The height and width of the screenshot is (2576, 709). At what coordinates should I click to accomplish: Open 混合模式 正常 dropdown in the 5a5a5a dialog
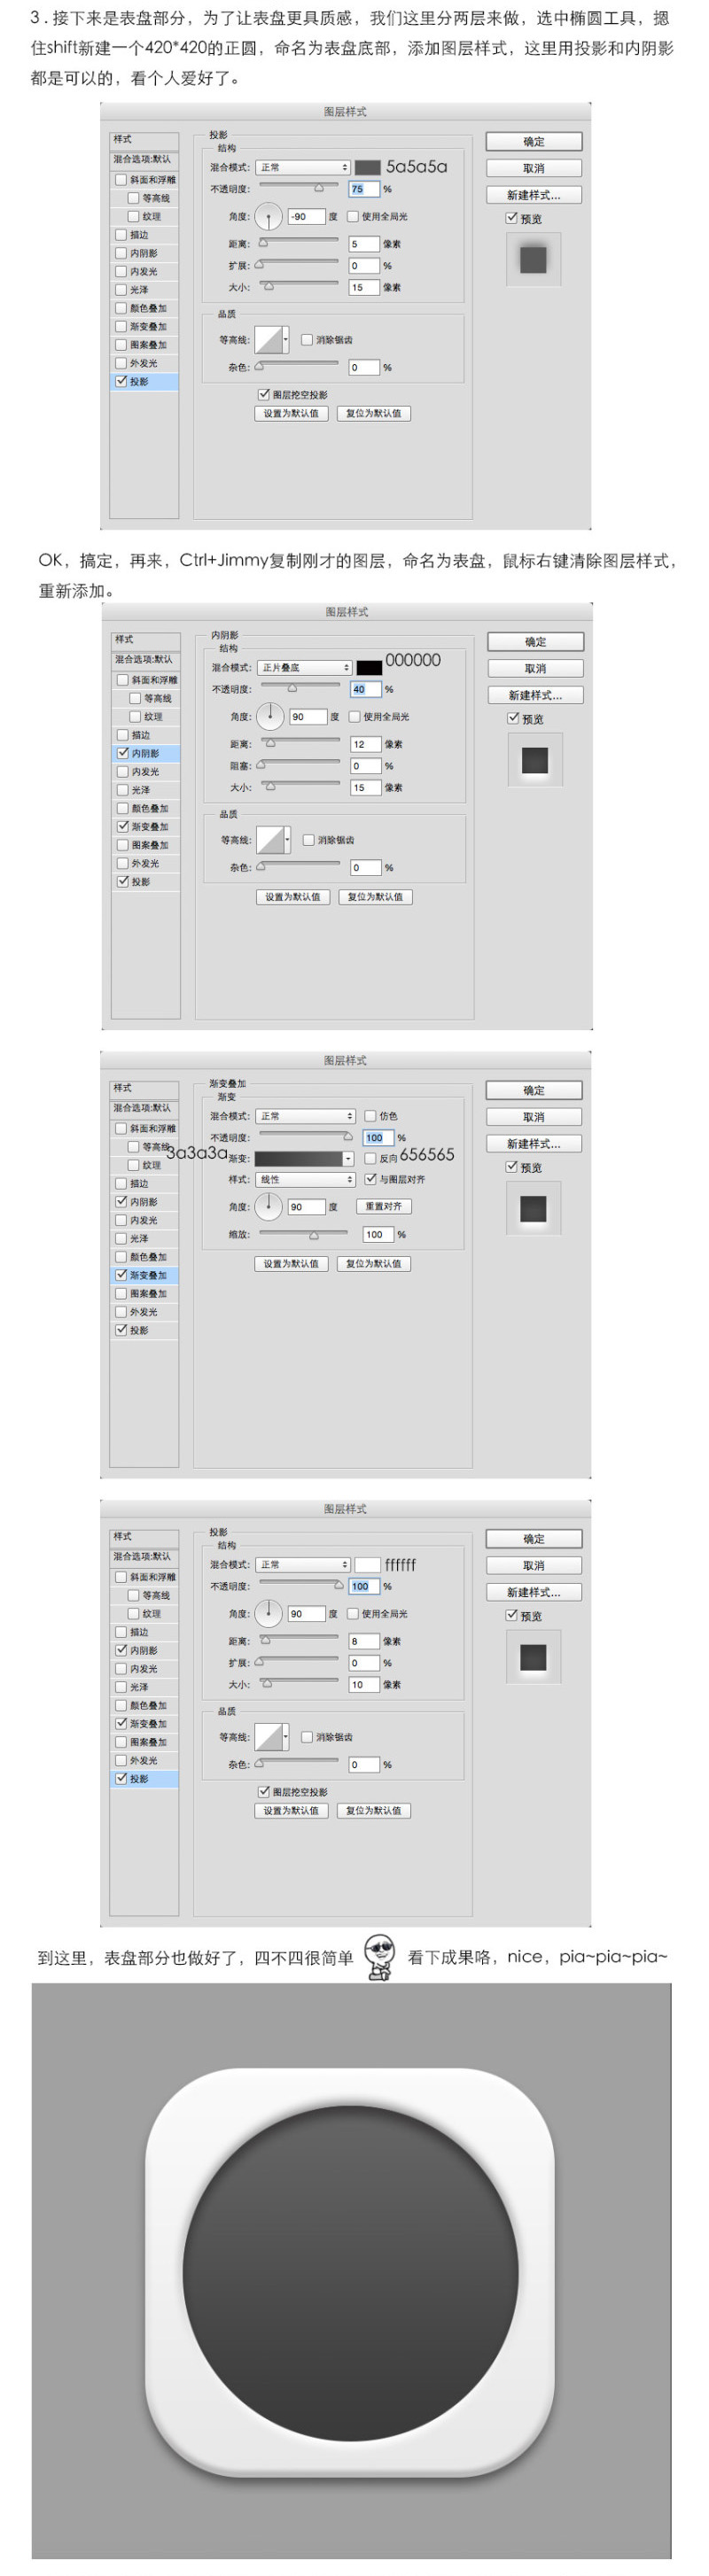(x=303, y=167)
